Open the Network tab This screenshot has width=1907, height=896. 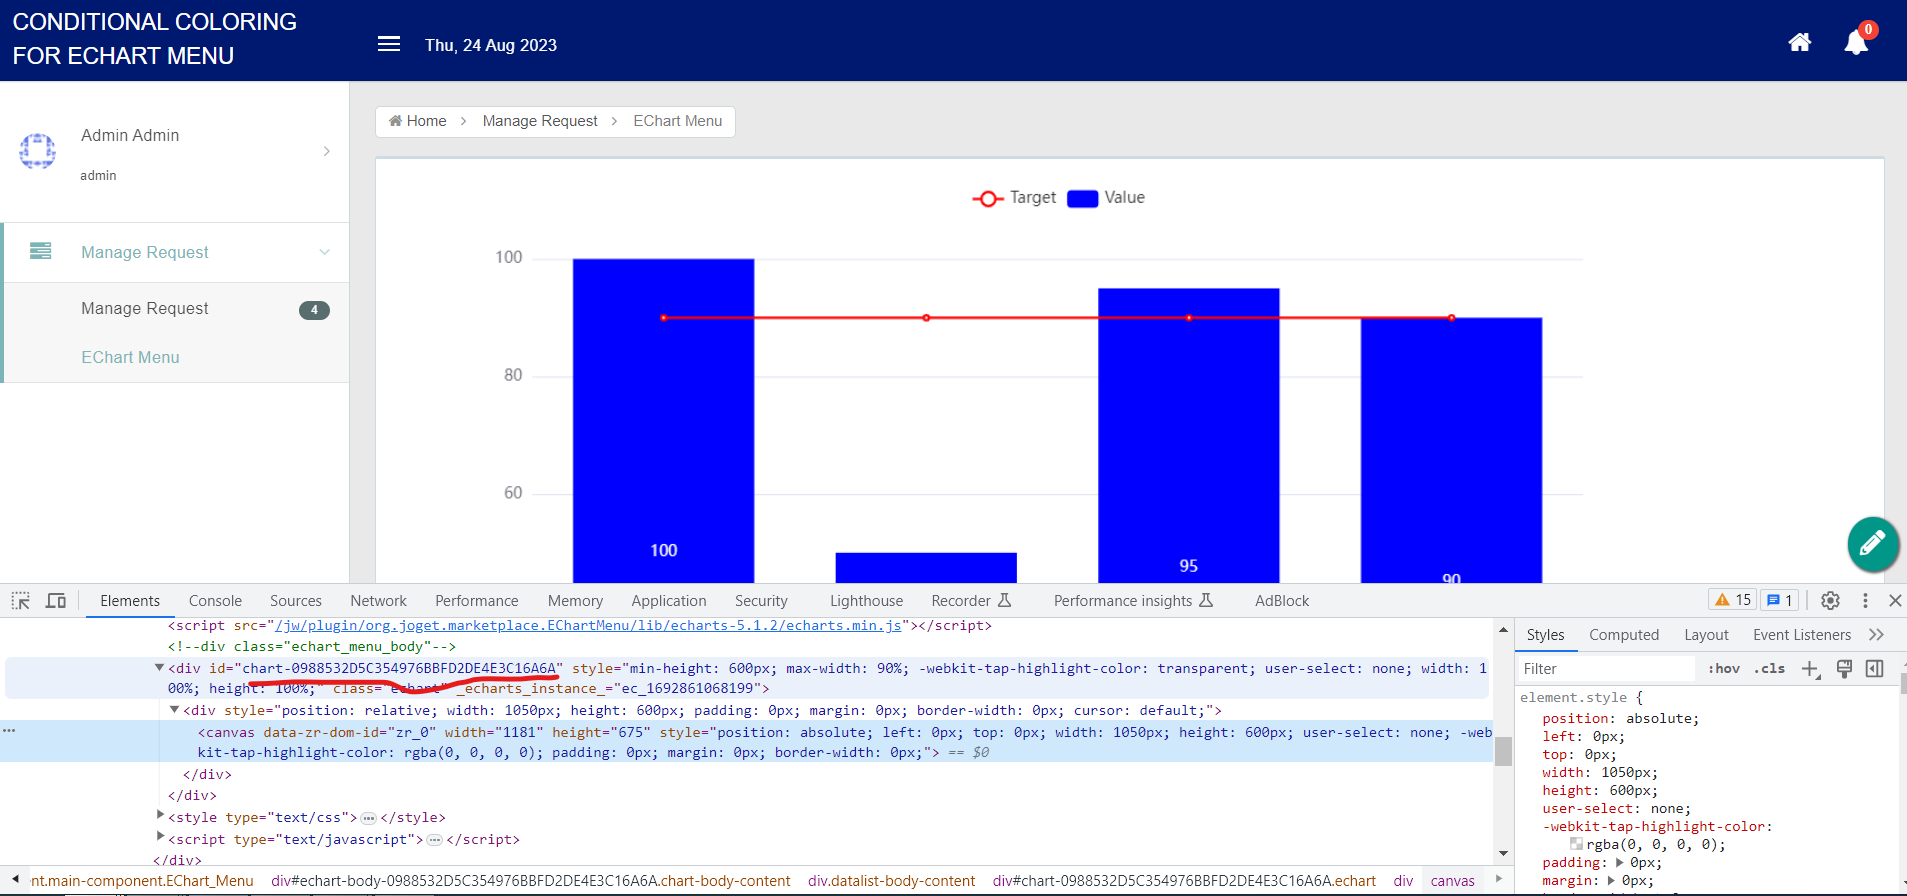click(x=378, y=601)
